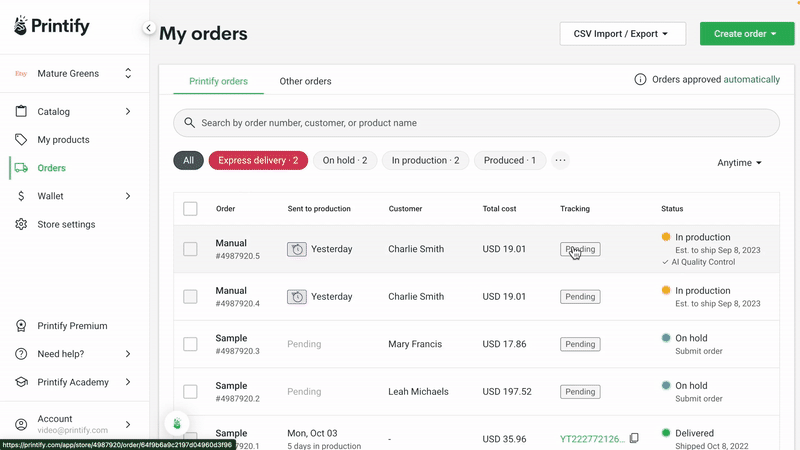Open Manual order #4987920.5

[x=237, y=249]
